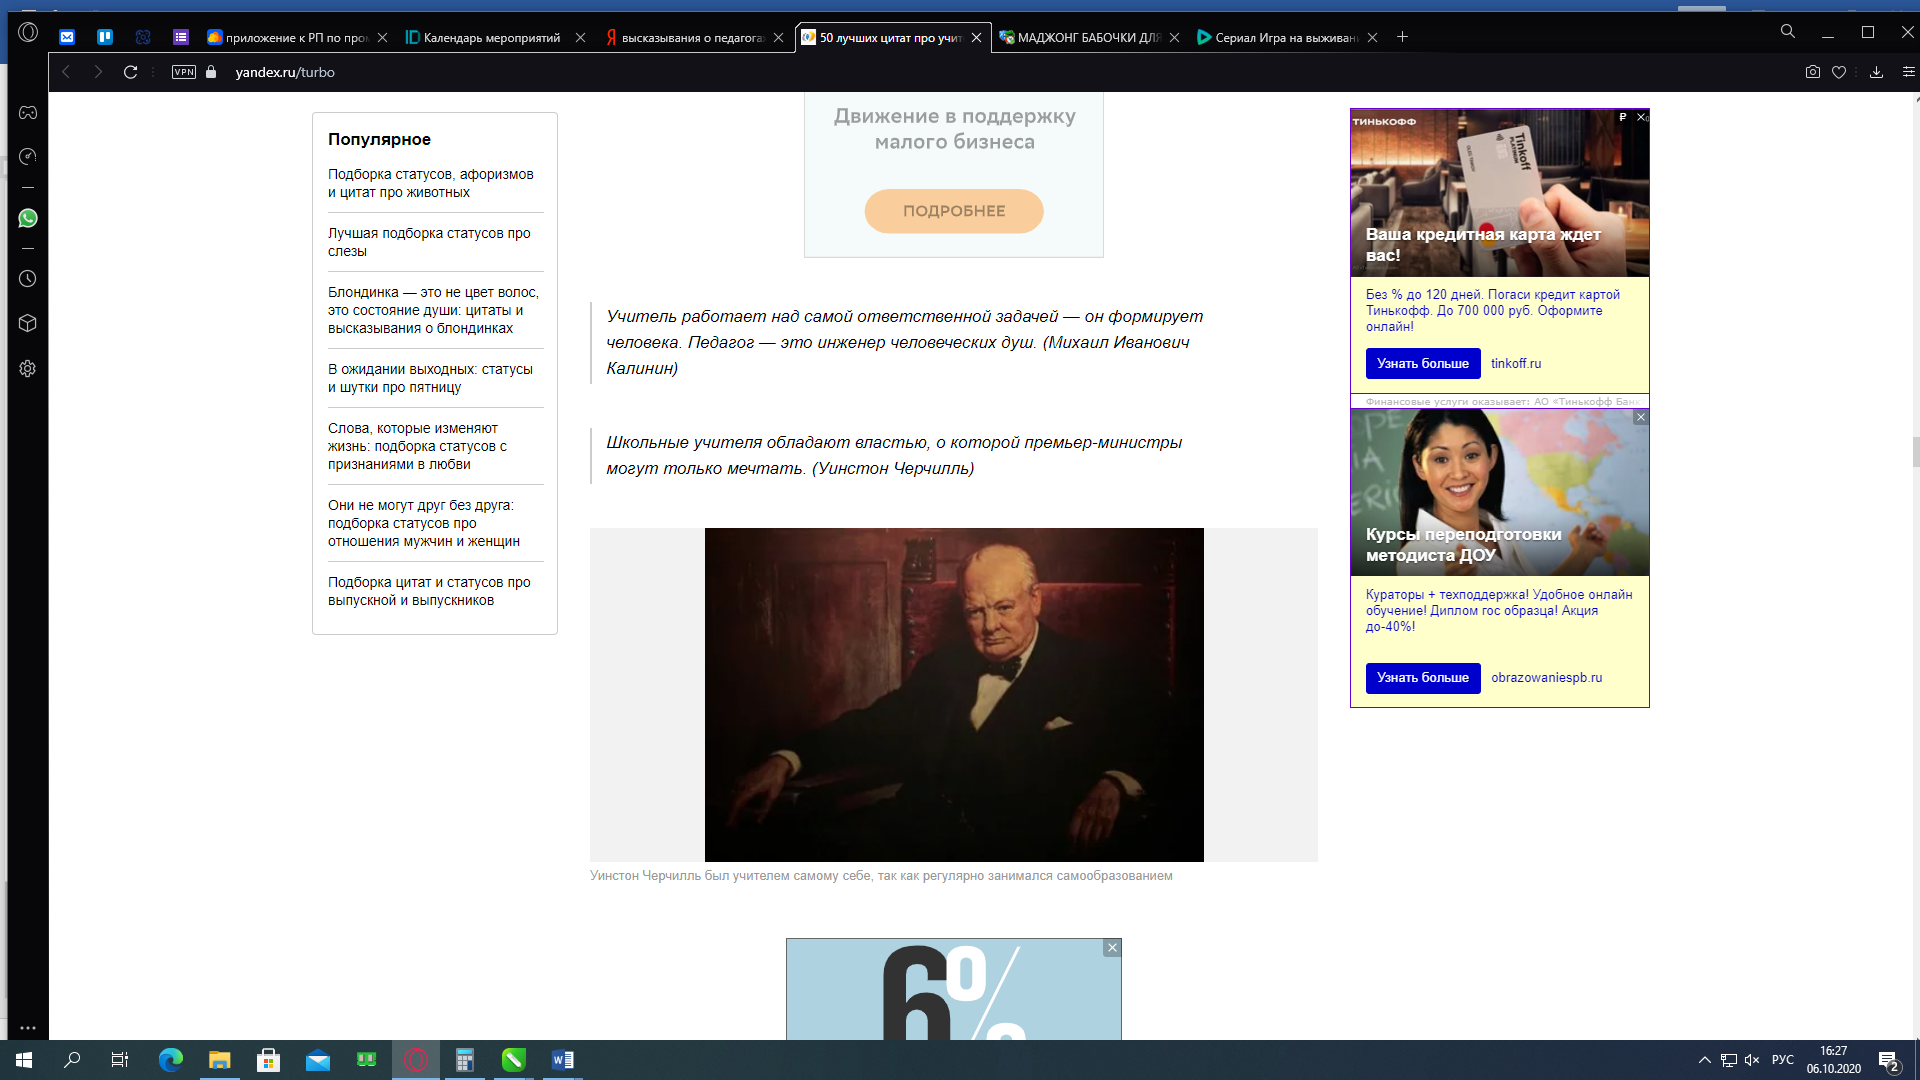Toggle the VPN badge in address bar

[x=184, y=72]
